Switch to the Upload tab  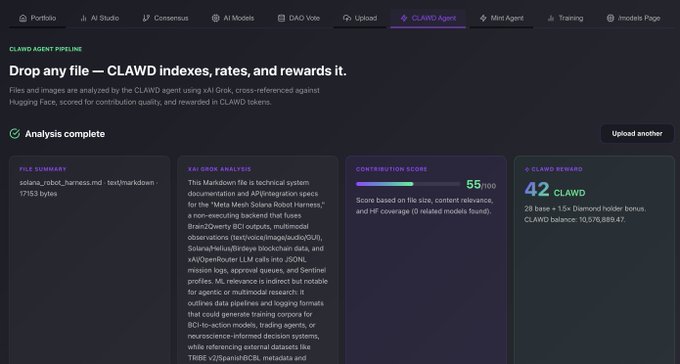pyautogui.click(x=360, y=18)
